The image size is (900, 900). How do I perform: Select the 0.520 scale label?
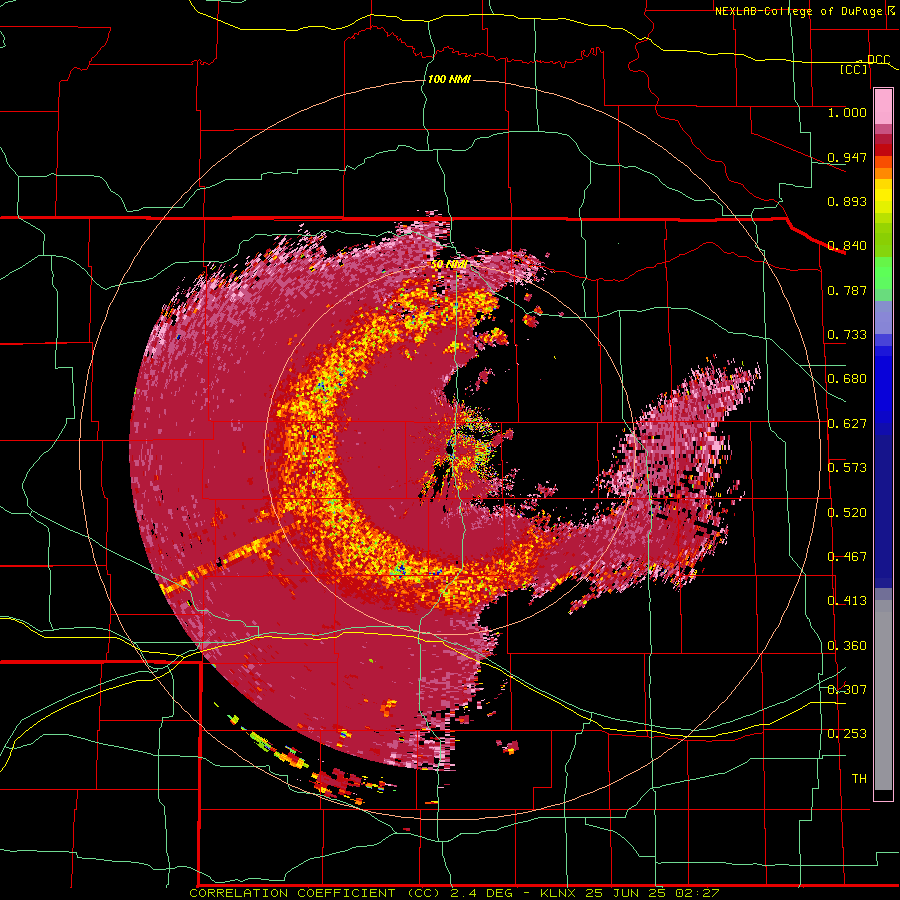(847, 513)
